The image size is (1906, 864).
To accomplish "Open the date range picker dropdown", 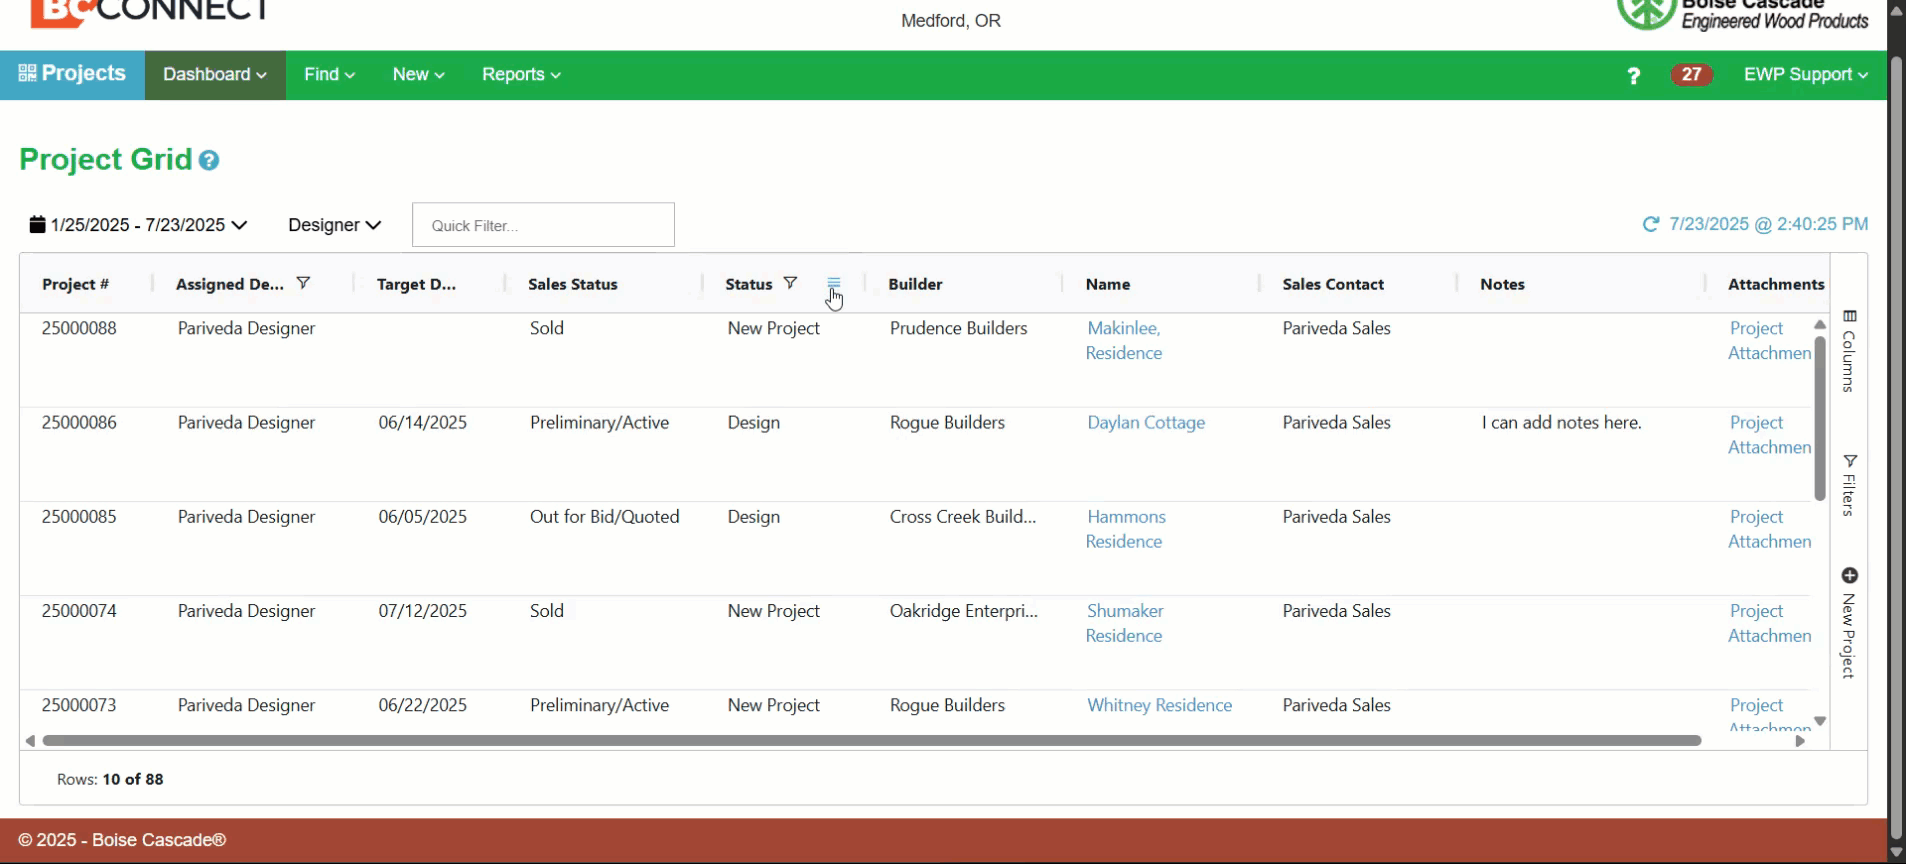I will tap(139, 225).
